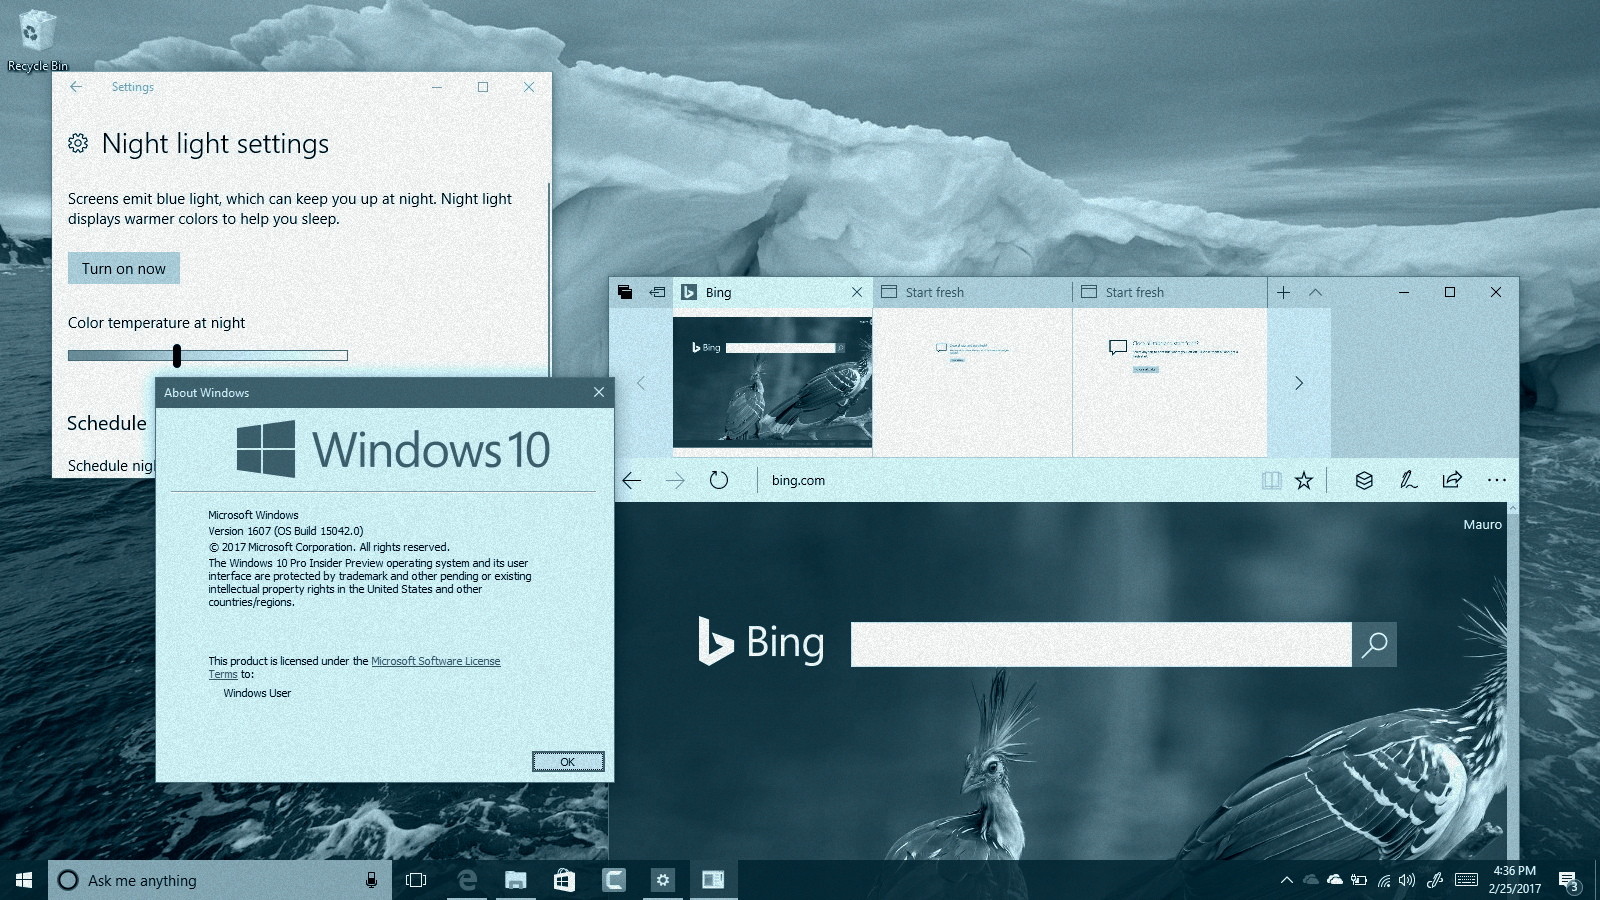Open the touch keyboard tray icon
1600x900 pixels.
(1466, 880)
